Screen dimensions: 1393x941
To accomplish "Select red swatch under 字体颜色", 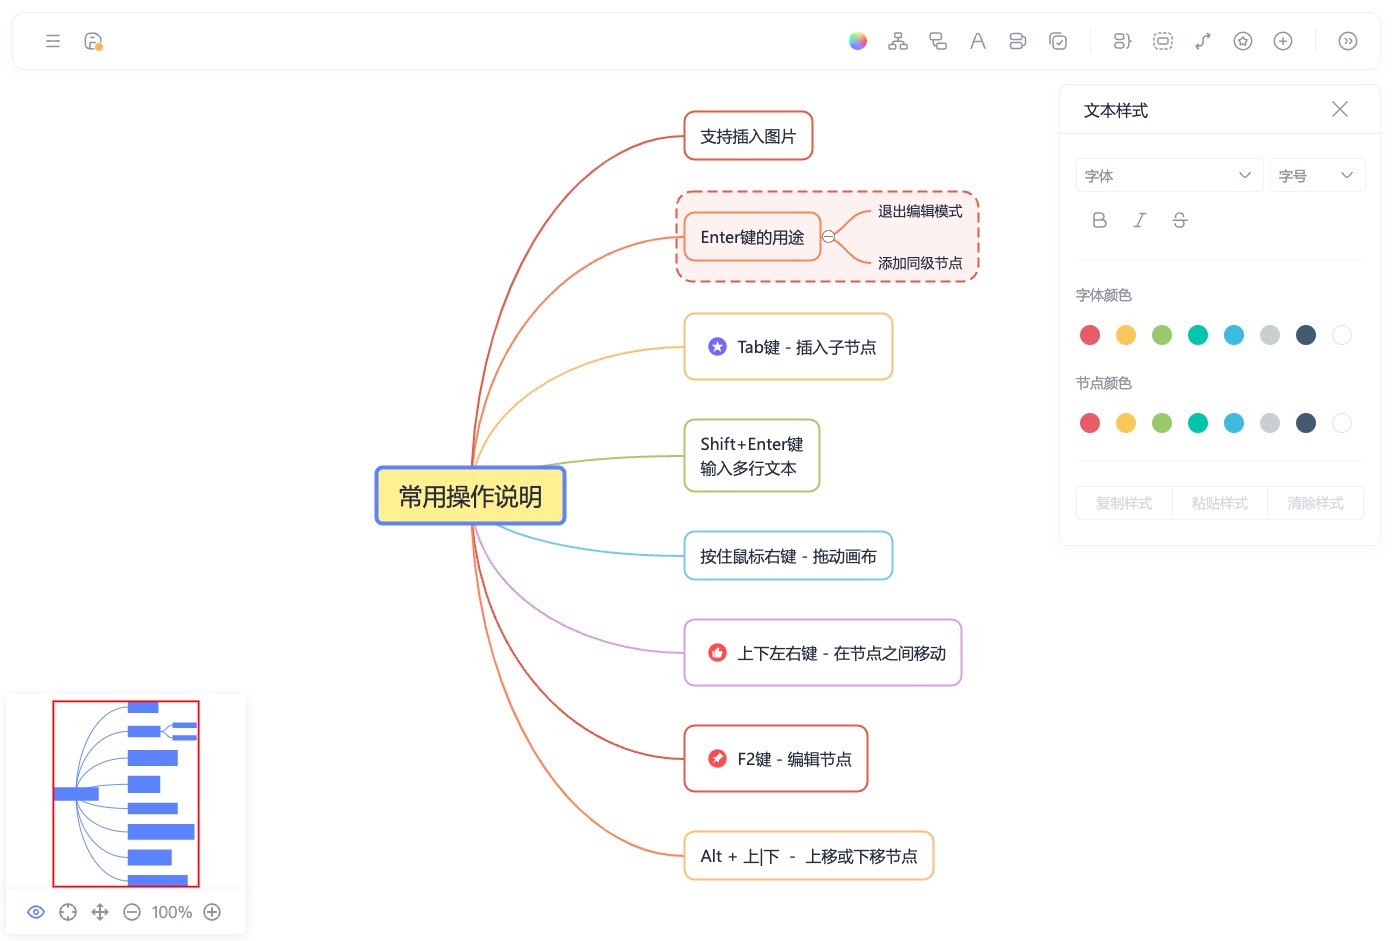I will tap(1090, 335).
